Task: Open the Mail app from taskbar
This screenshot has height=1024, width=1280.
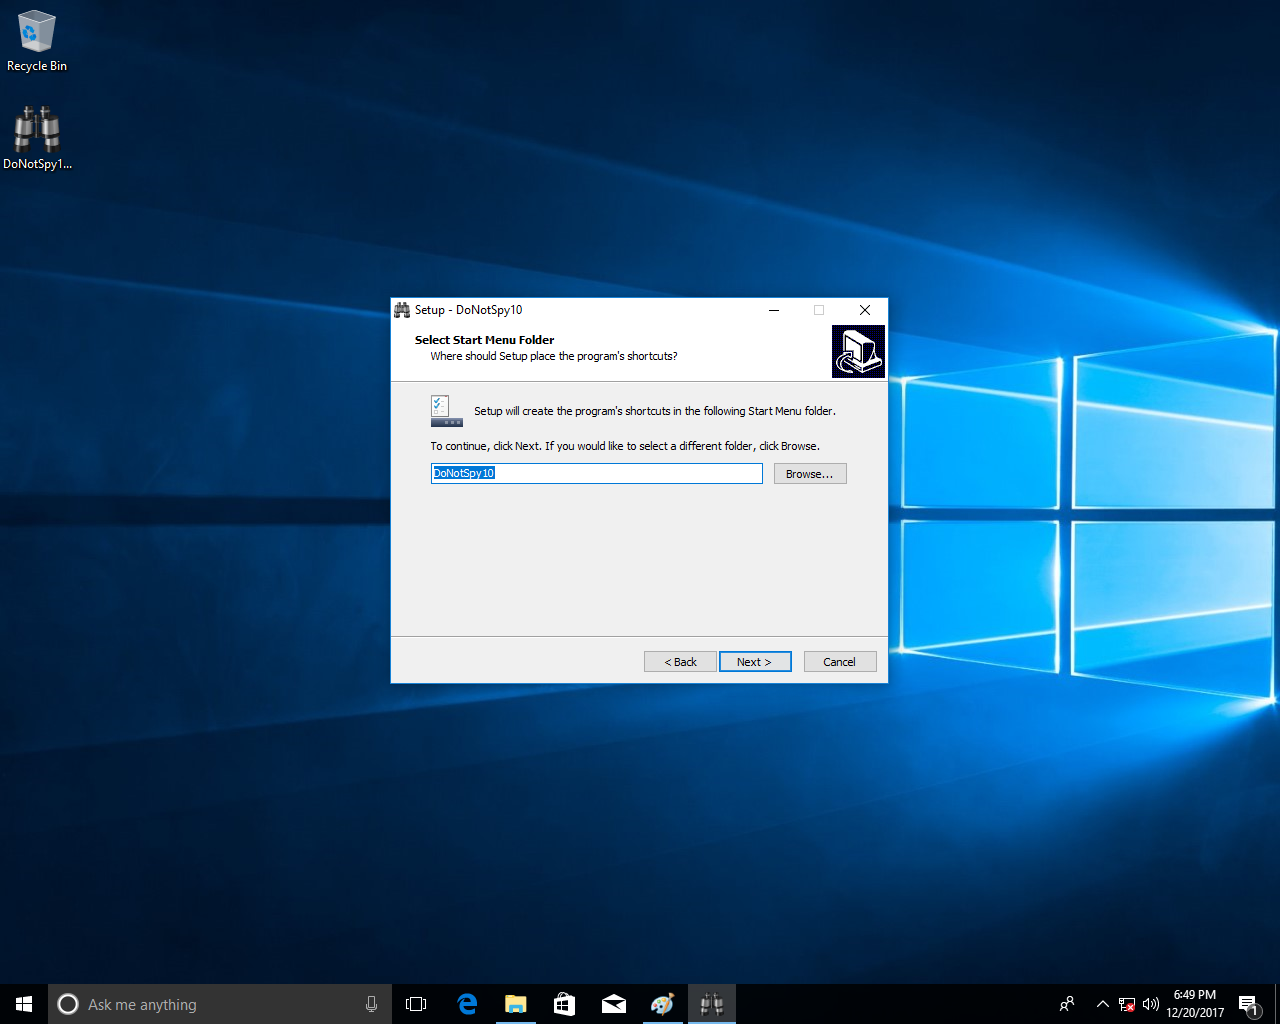Action: coord(614,1004)
